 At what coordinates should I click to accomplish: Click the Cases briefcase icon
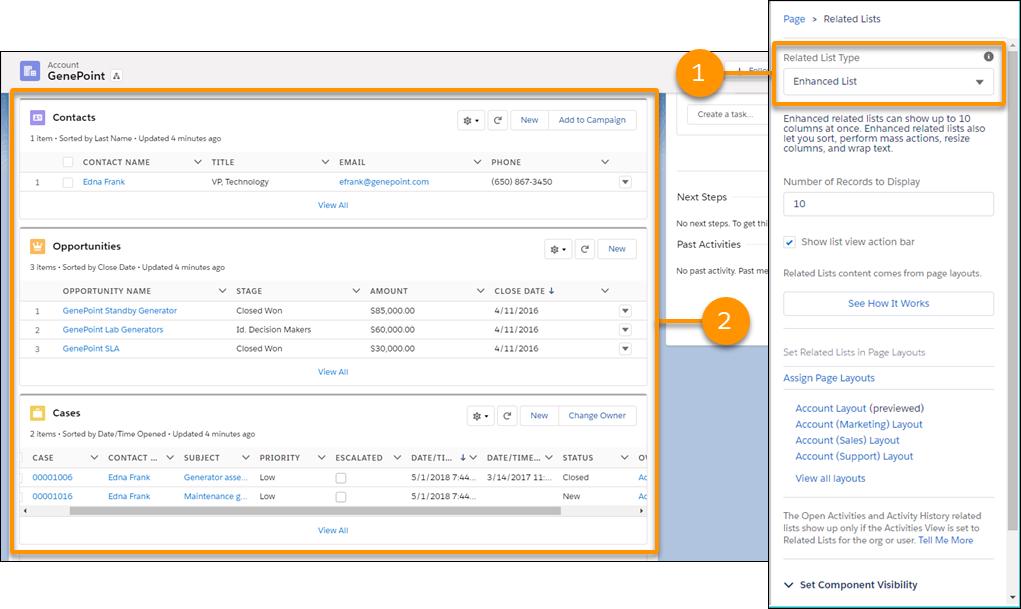[38, 413]
